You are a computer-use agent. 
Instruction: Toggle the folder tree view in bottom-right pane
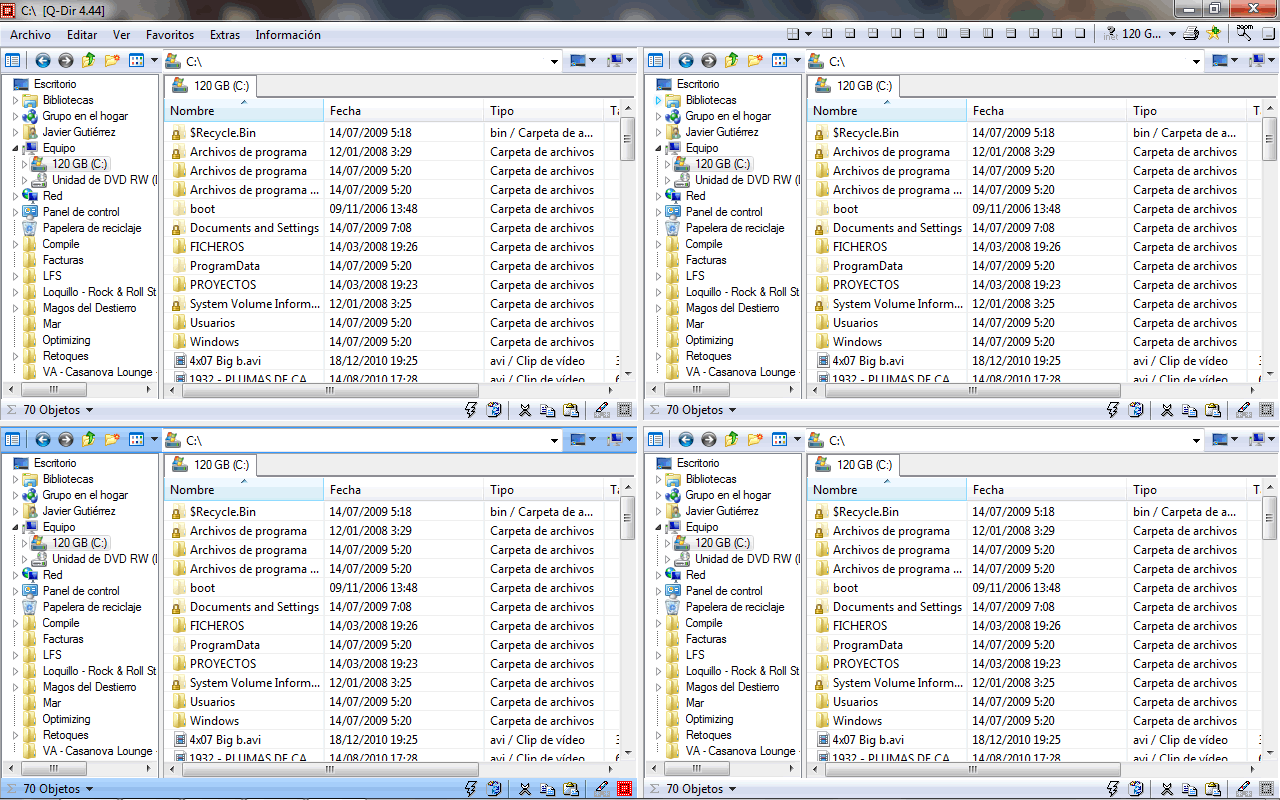(655, 440)
